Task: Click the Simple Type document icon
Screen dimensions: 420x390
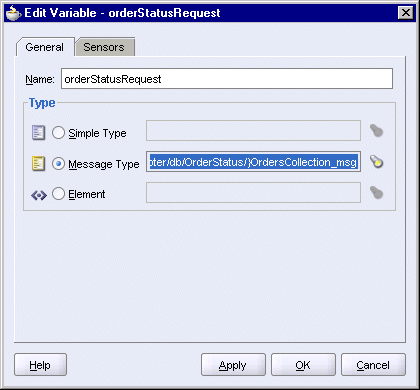Action: (x=38, y=132)
